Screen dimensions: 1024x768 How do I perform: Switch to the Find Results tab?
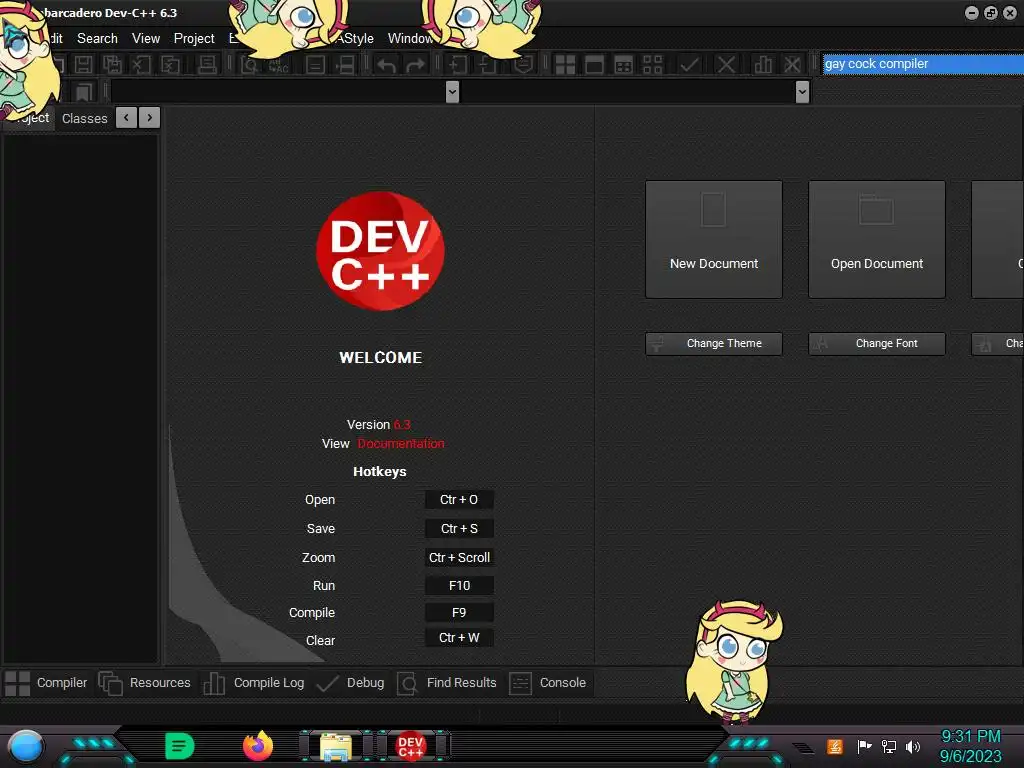pyautogui.click(x=447, y=683)
